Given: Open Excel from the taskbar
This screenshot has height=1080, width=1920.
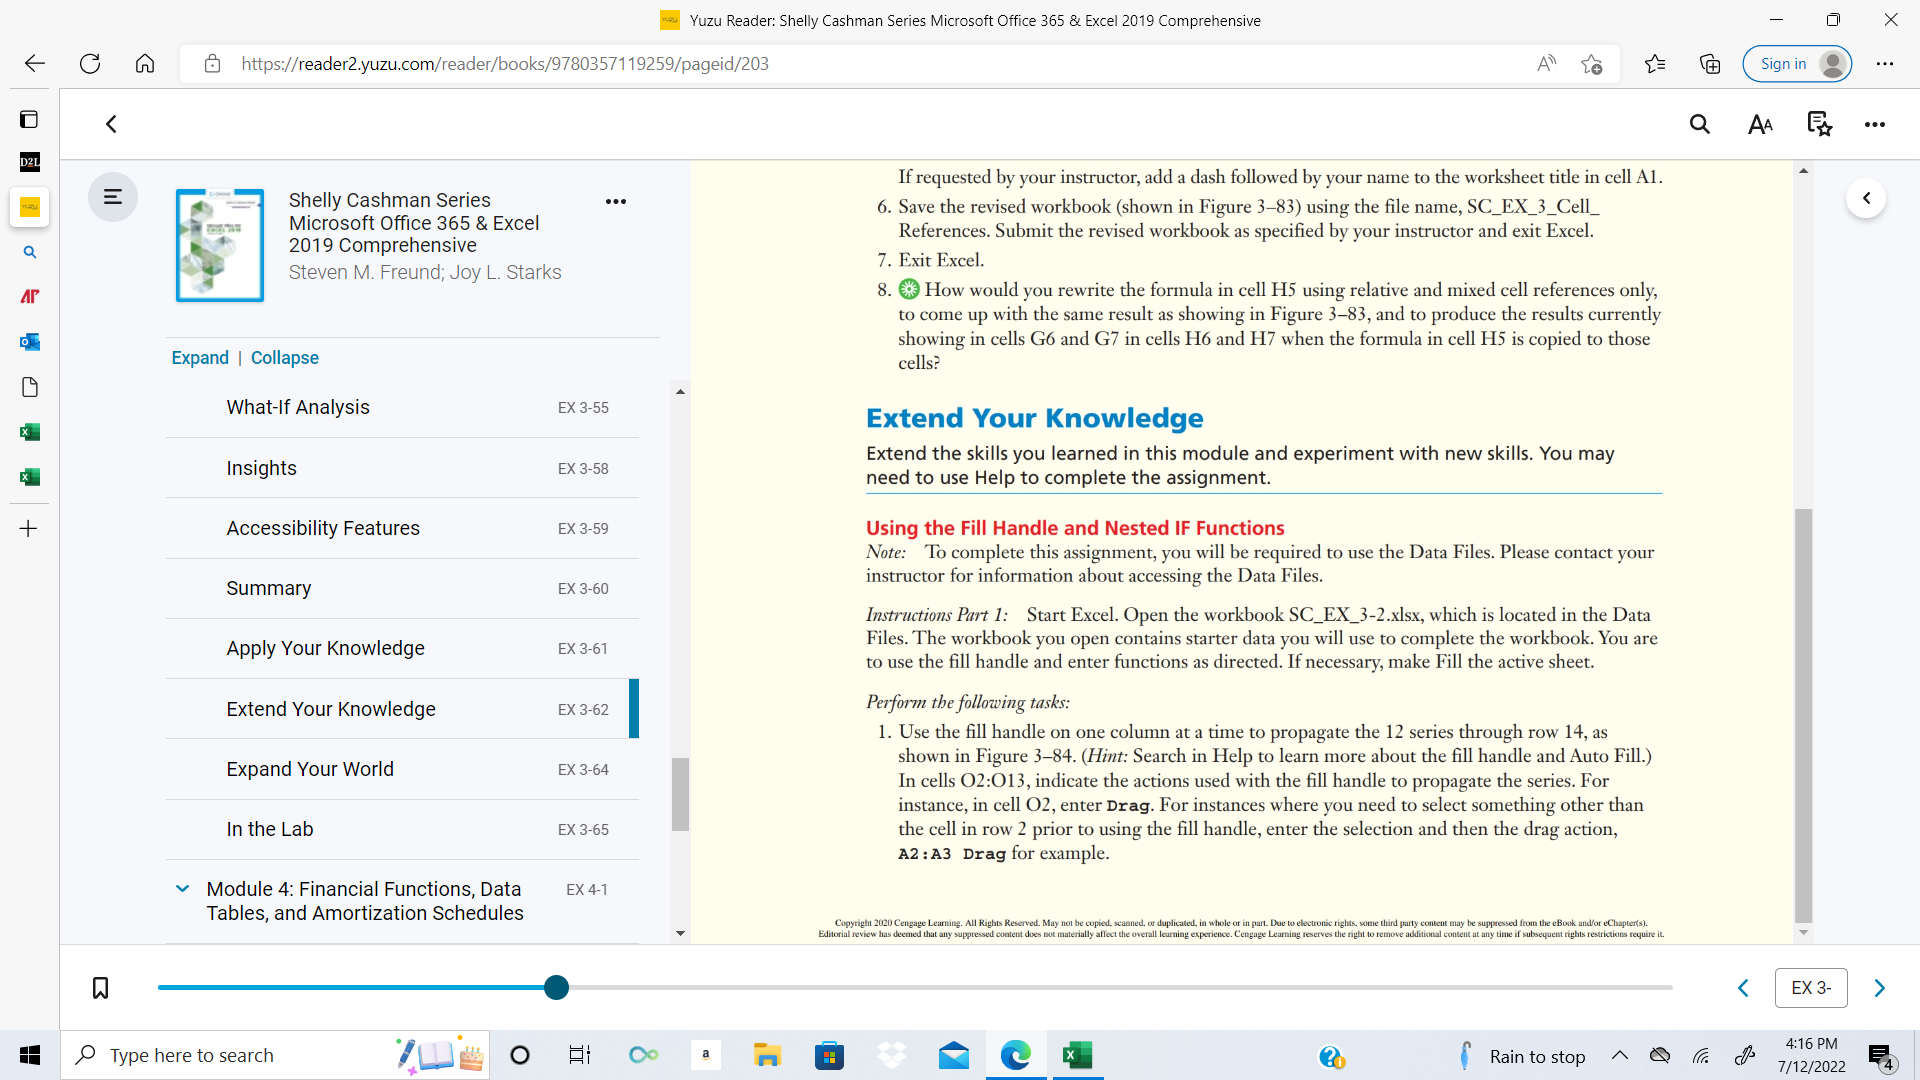Looking at the screenshot, I should (x=1077, y=1055).
